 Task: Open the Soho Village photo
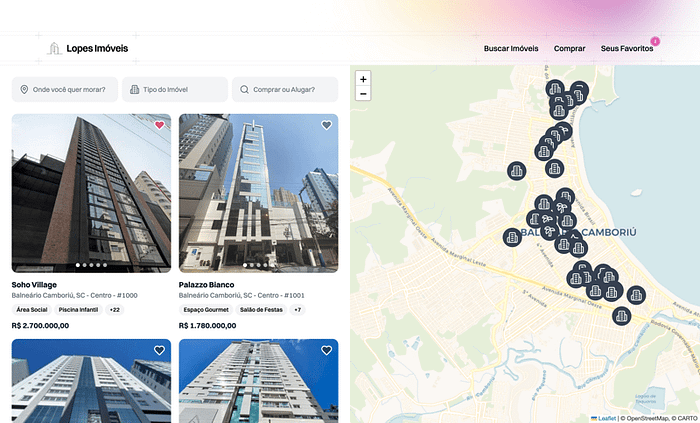tap(91, 193)
